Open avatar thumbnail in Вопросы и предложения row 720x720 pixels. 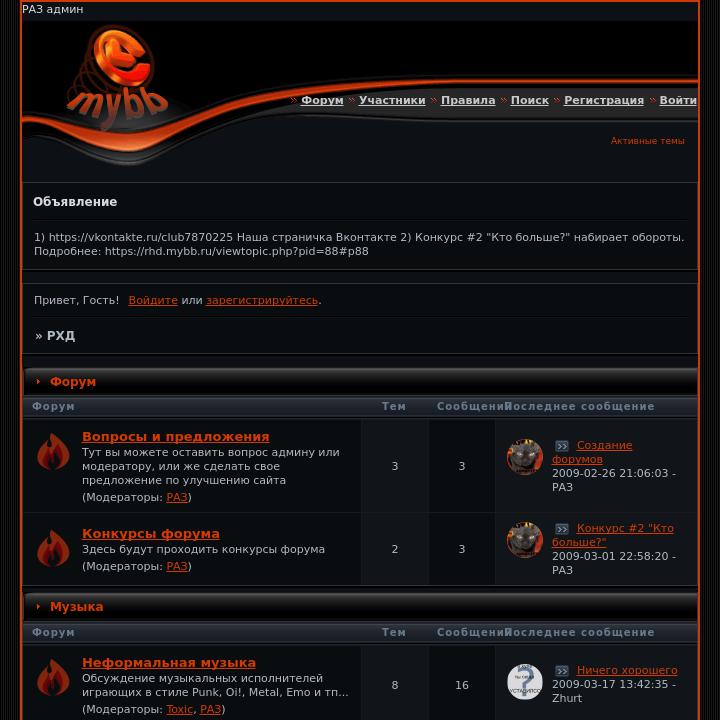[x=525, y=456]
